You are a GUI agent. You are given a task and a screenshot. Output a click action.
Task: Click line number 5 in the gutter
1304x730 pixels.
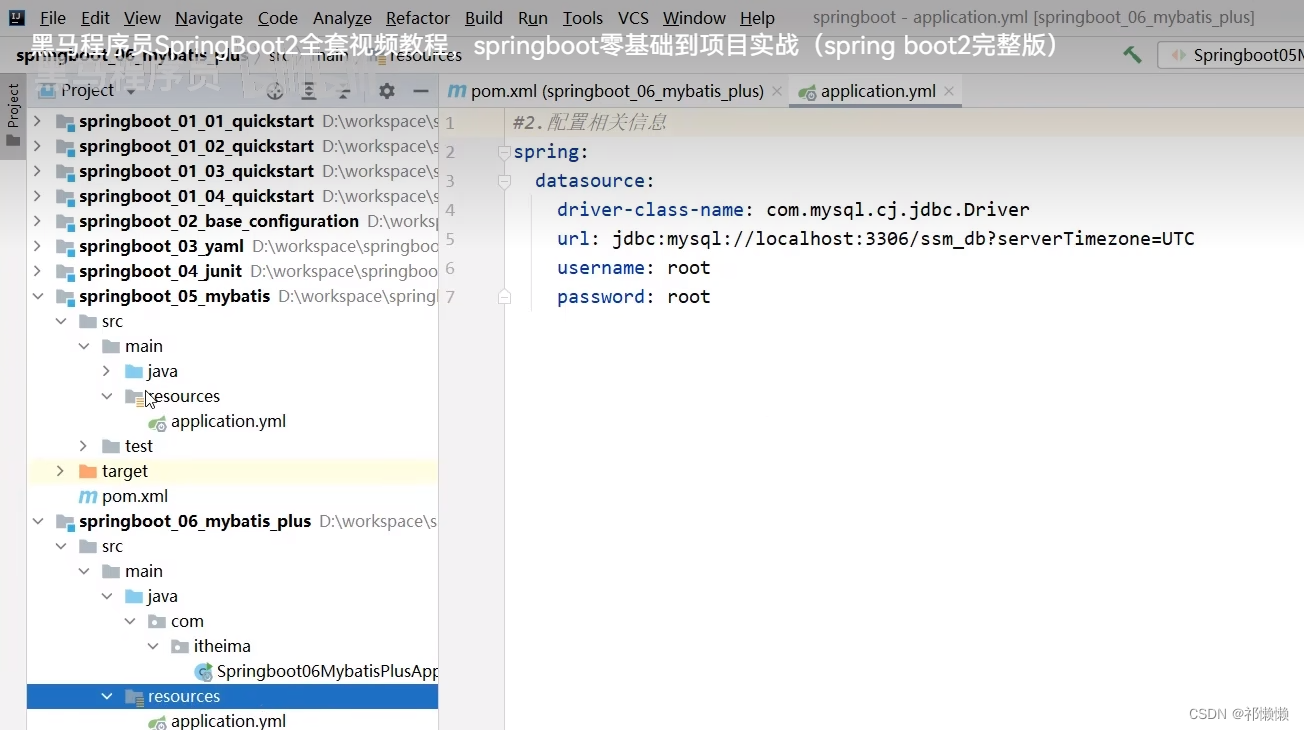pos(450,238)
